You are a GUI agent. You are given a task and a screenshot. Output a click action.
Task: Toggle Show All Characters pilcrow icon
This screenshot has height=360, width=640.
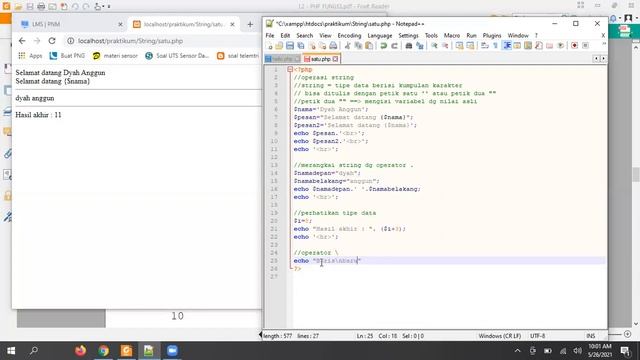coord(496,46)
